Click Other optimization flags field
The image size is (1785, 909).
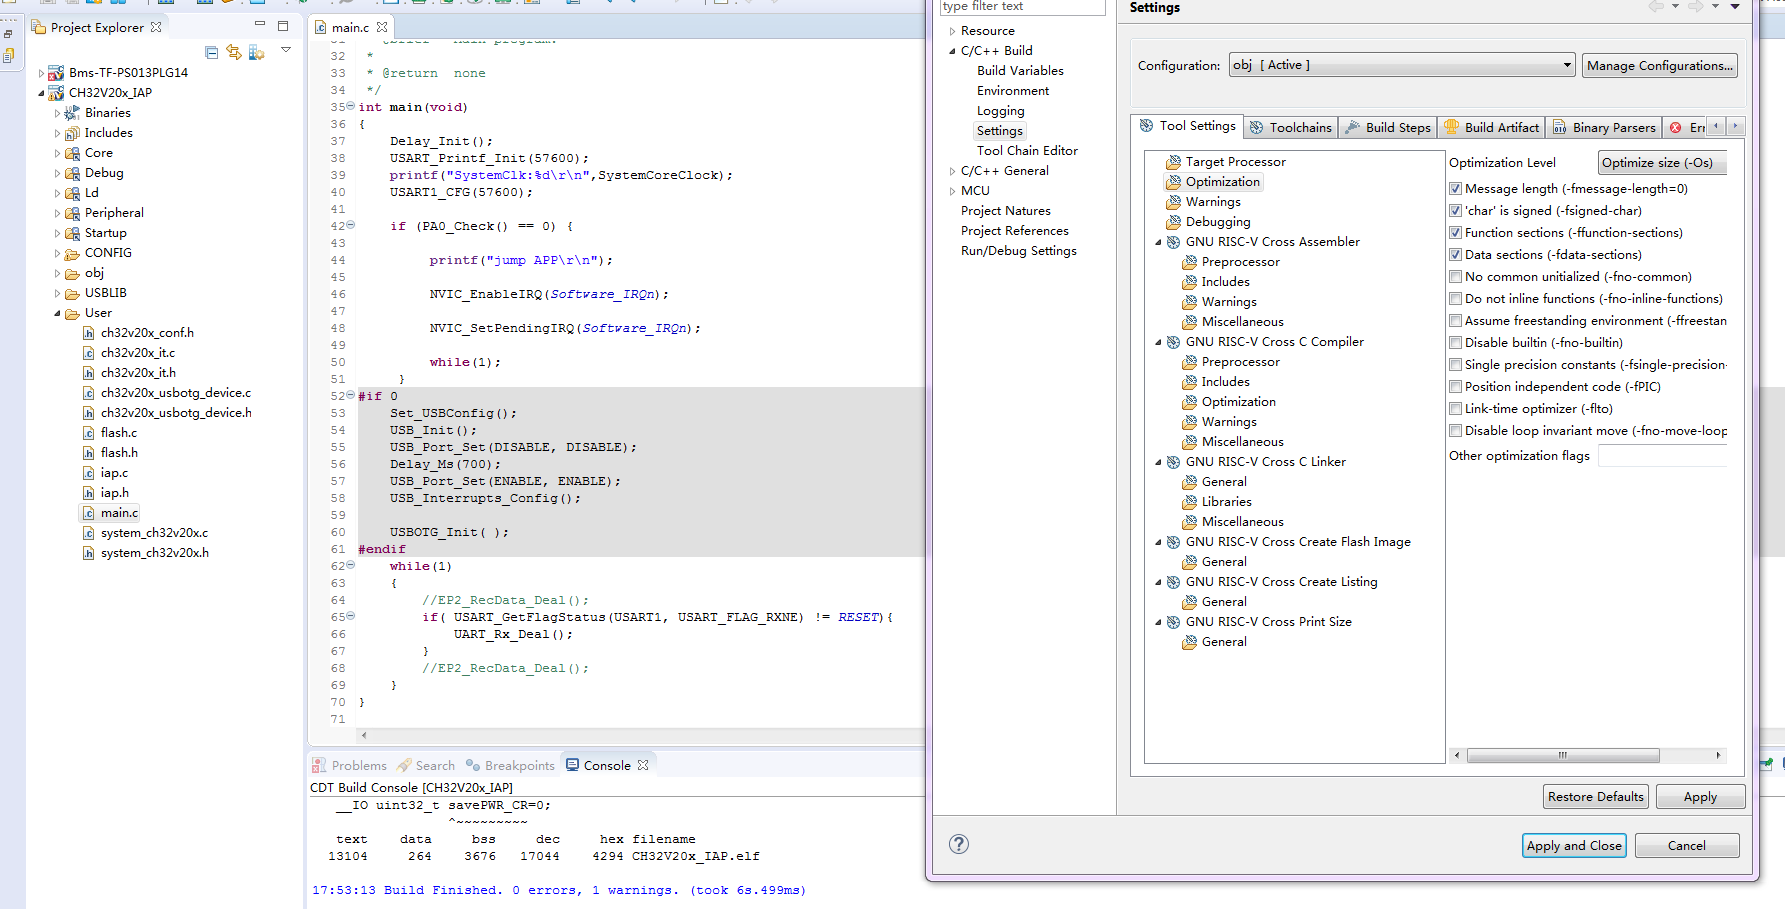[x=1662, y=455]
